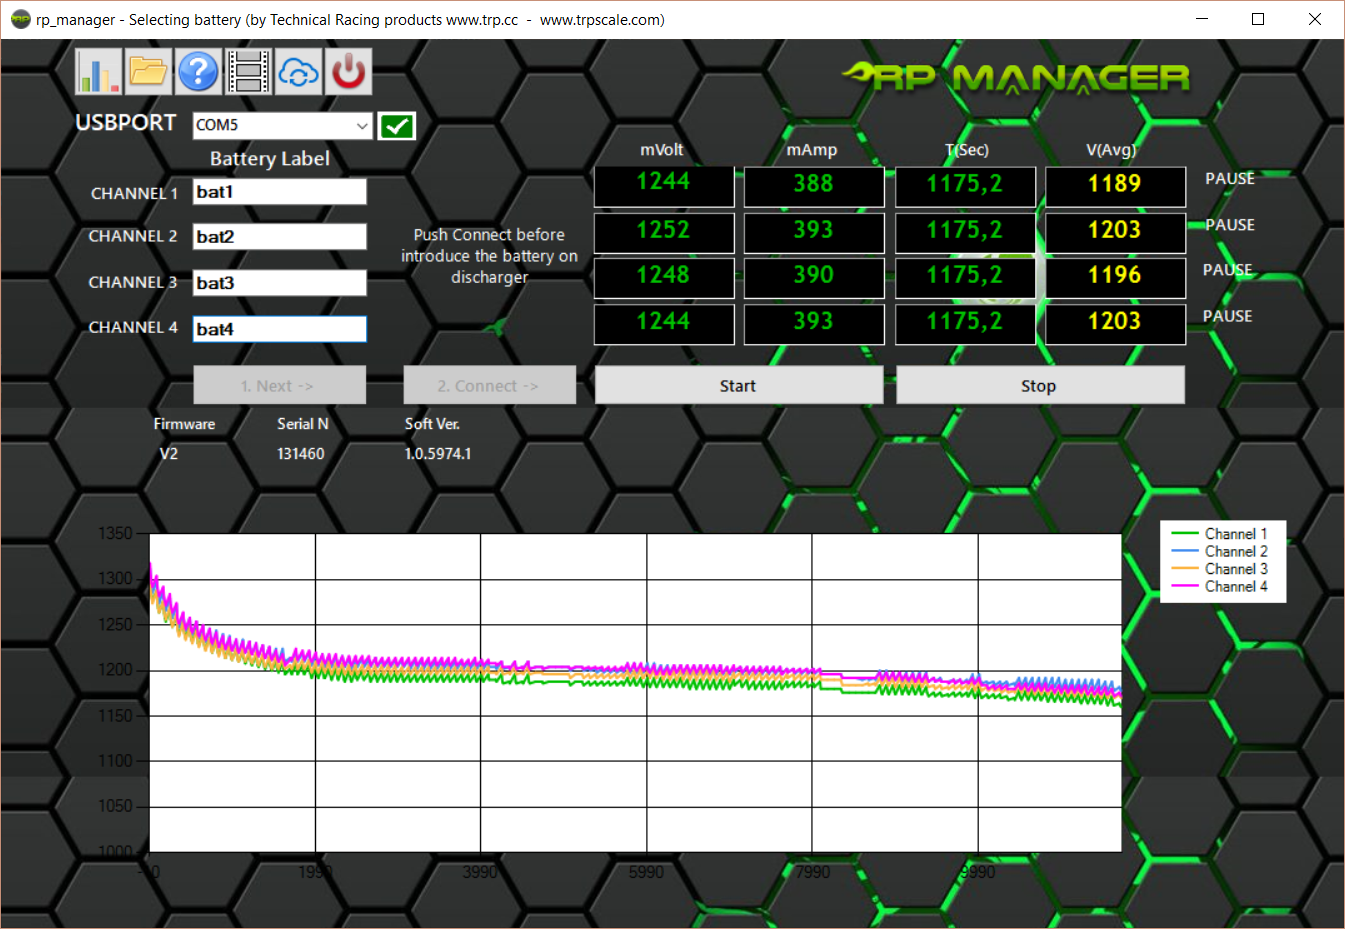
Task: Click V(Avg) value 1203 in Channel 2 row
Action: pos(1115,232)
